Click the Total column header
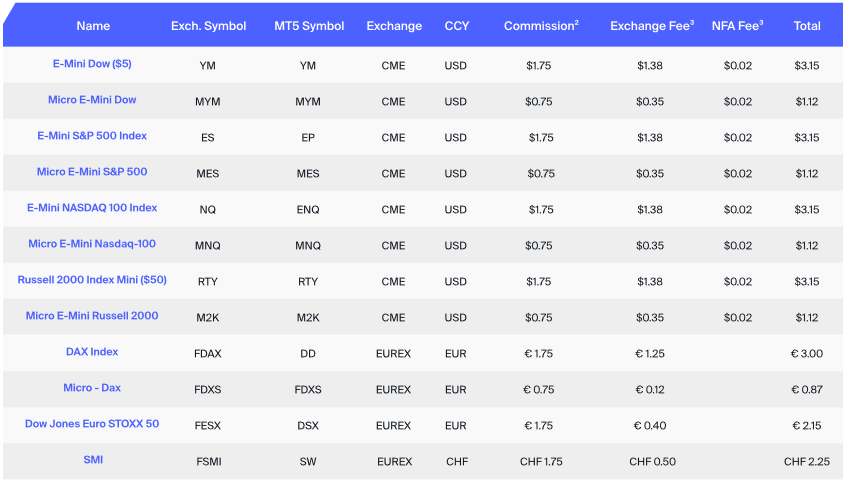 [x=806, y=26]
